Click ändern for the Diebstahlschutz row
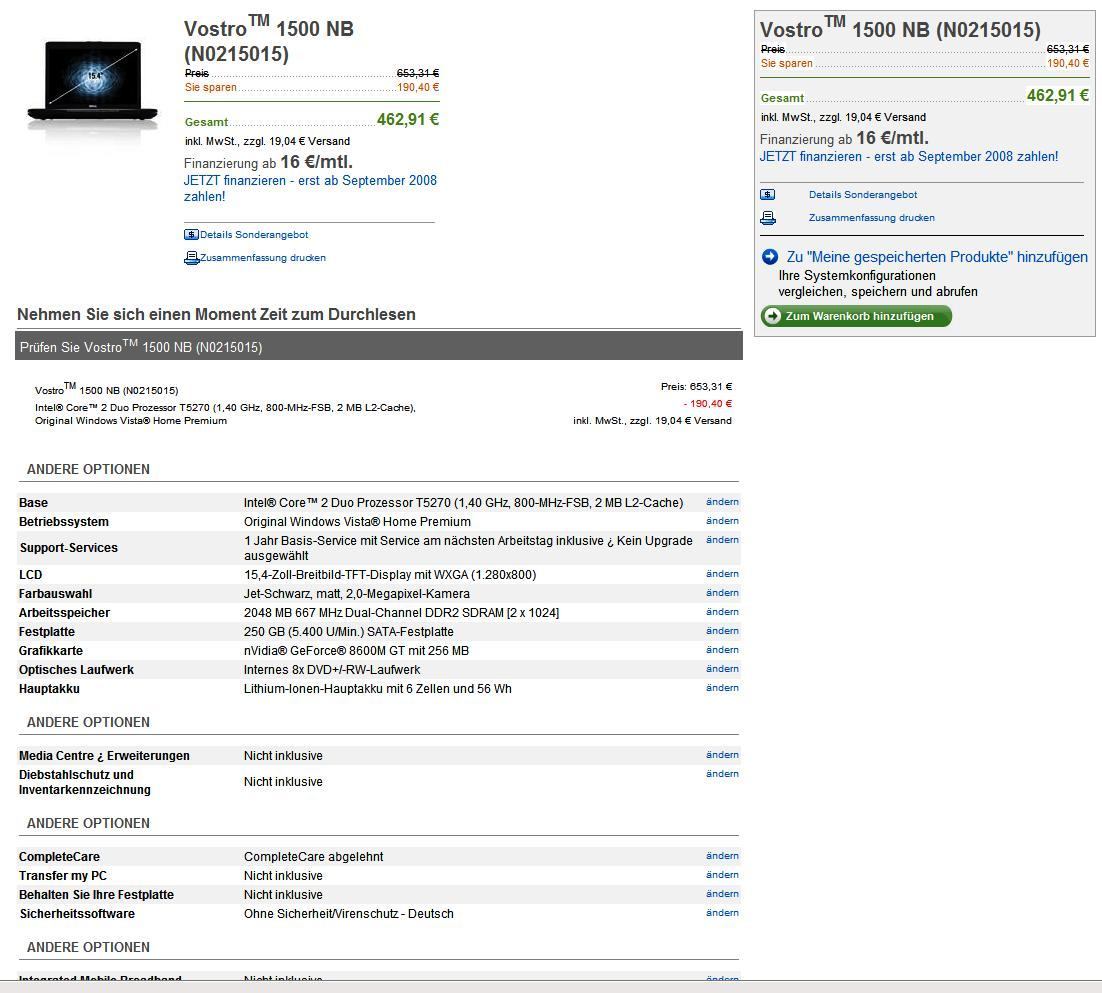Screen dimensions: 1102x993 tap(722, 774)
